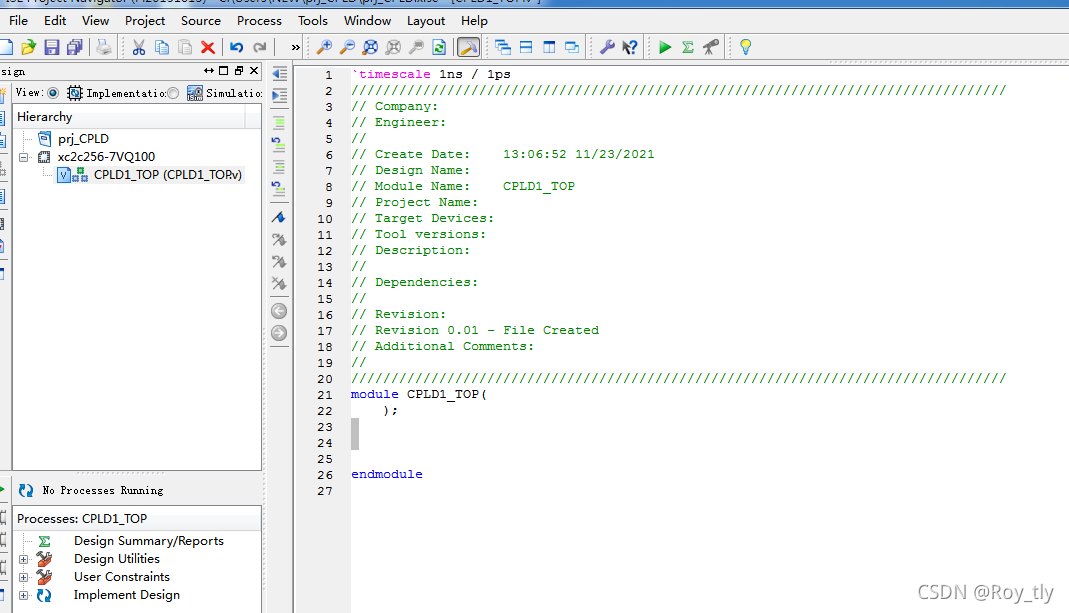Viewport: 1069px width, 613px height.
Task: Float the Design panel
Action: click(x=239, y=71)
